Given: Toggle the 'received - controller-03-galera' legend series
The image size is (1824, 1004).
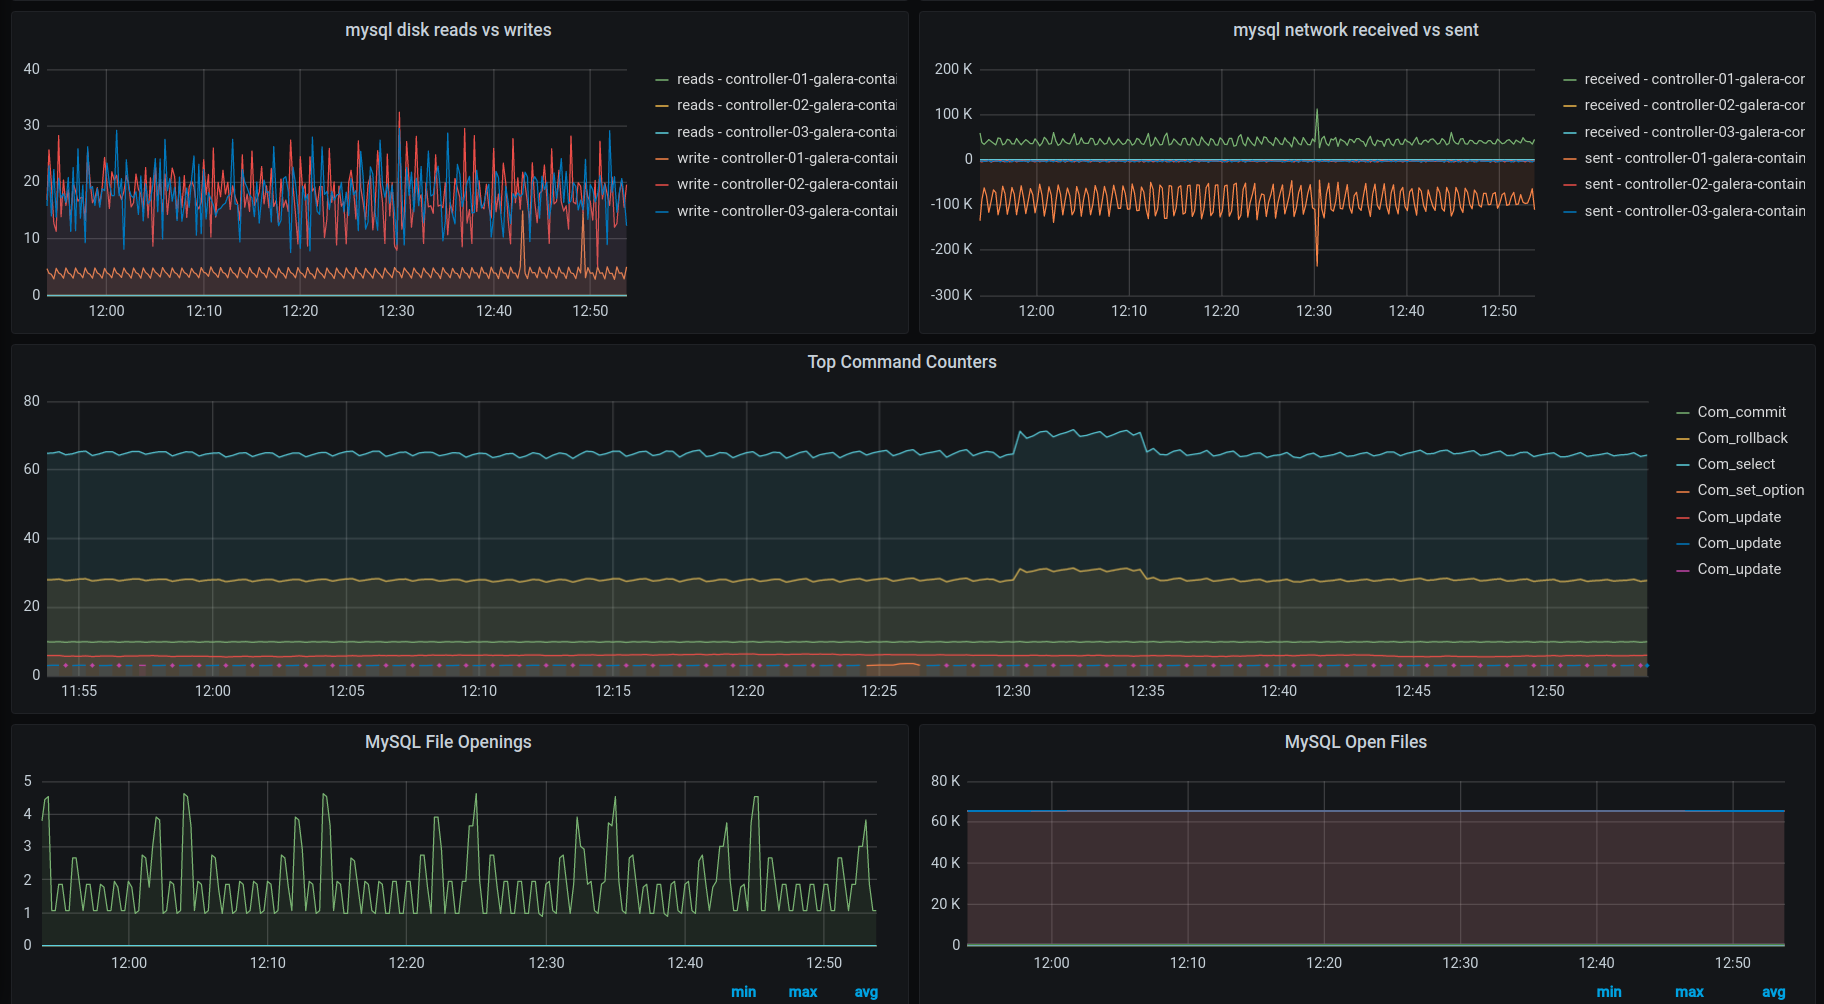Looking at the screenshot, I should tap(1694, 132).
